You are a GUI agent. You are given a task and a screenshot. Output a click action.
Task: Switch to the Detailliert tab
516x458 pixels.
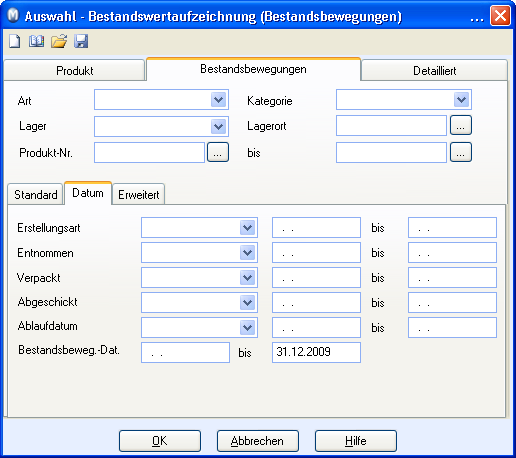pos(434,71)
